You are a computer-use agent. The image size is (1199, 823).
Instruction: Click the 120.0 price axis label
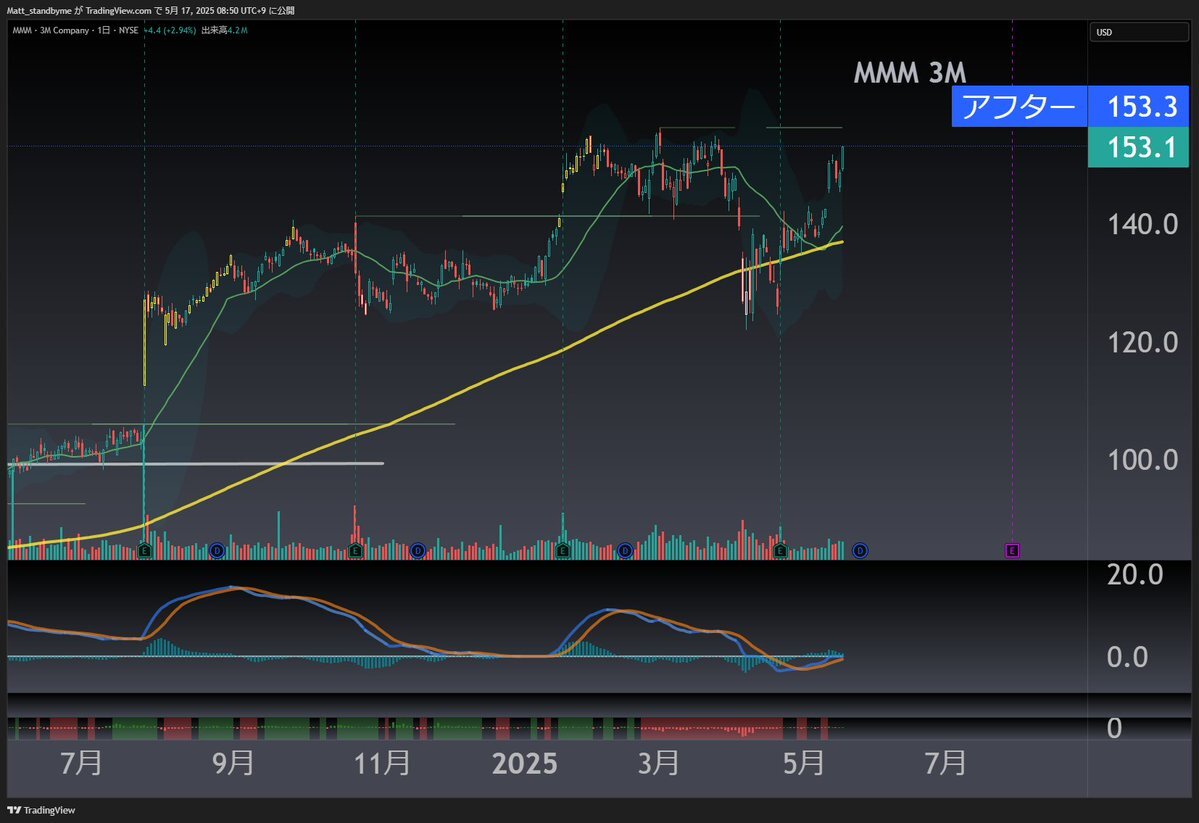click(x=1142, y=343)
